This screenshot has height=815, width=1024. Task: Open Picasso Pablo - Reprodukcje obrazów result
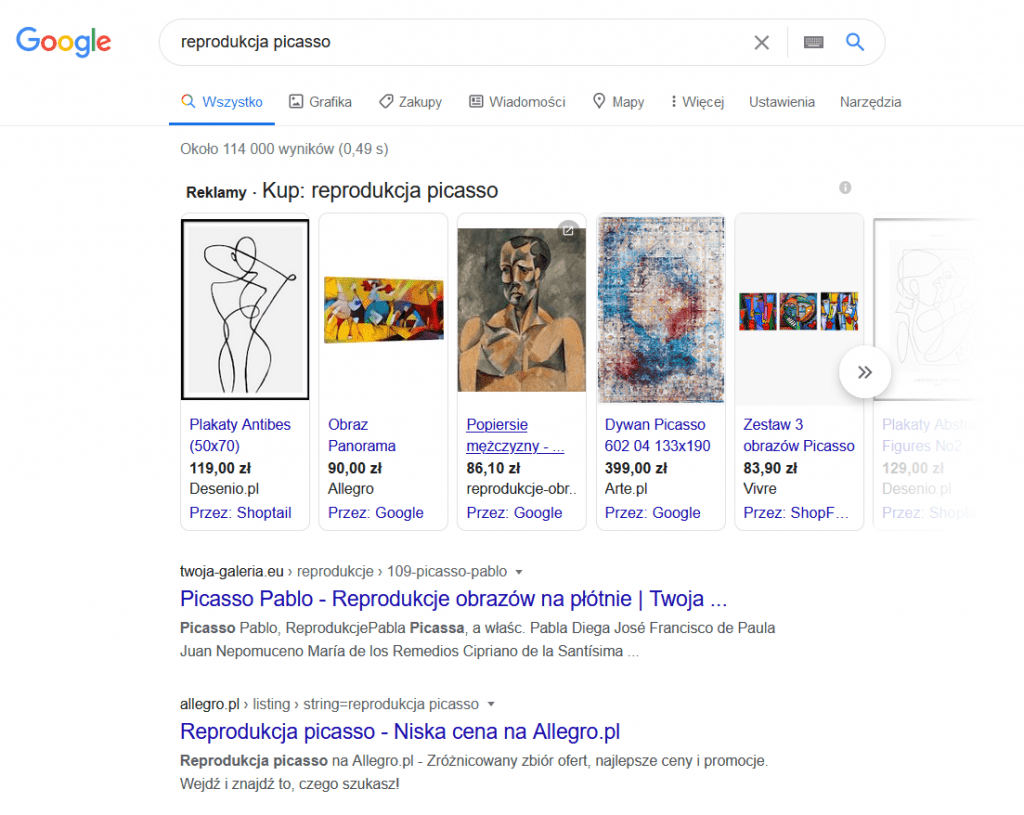[x=453, y=598]
